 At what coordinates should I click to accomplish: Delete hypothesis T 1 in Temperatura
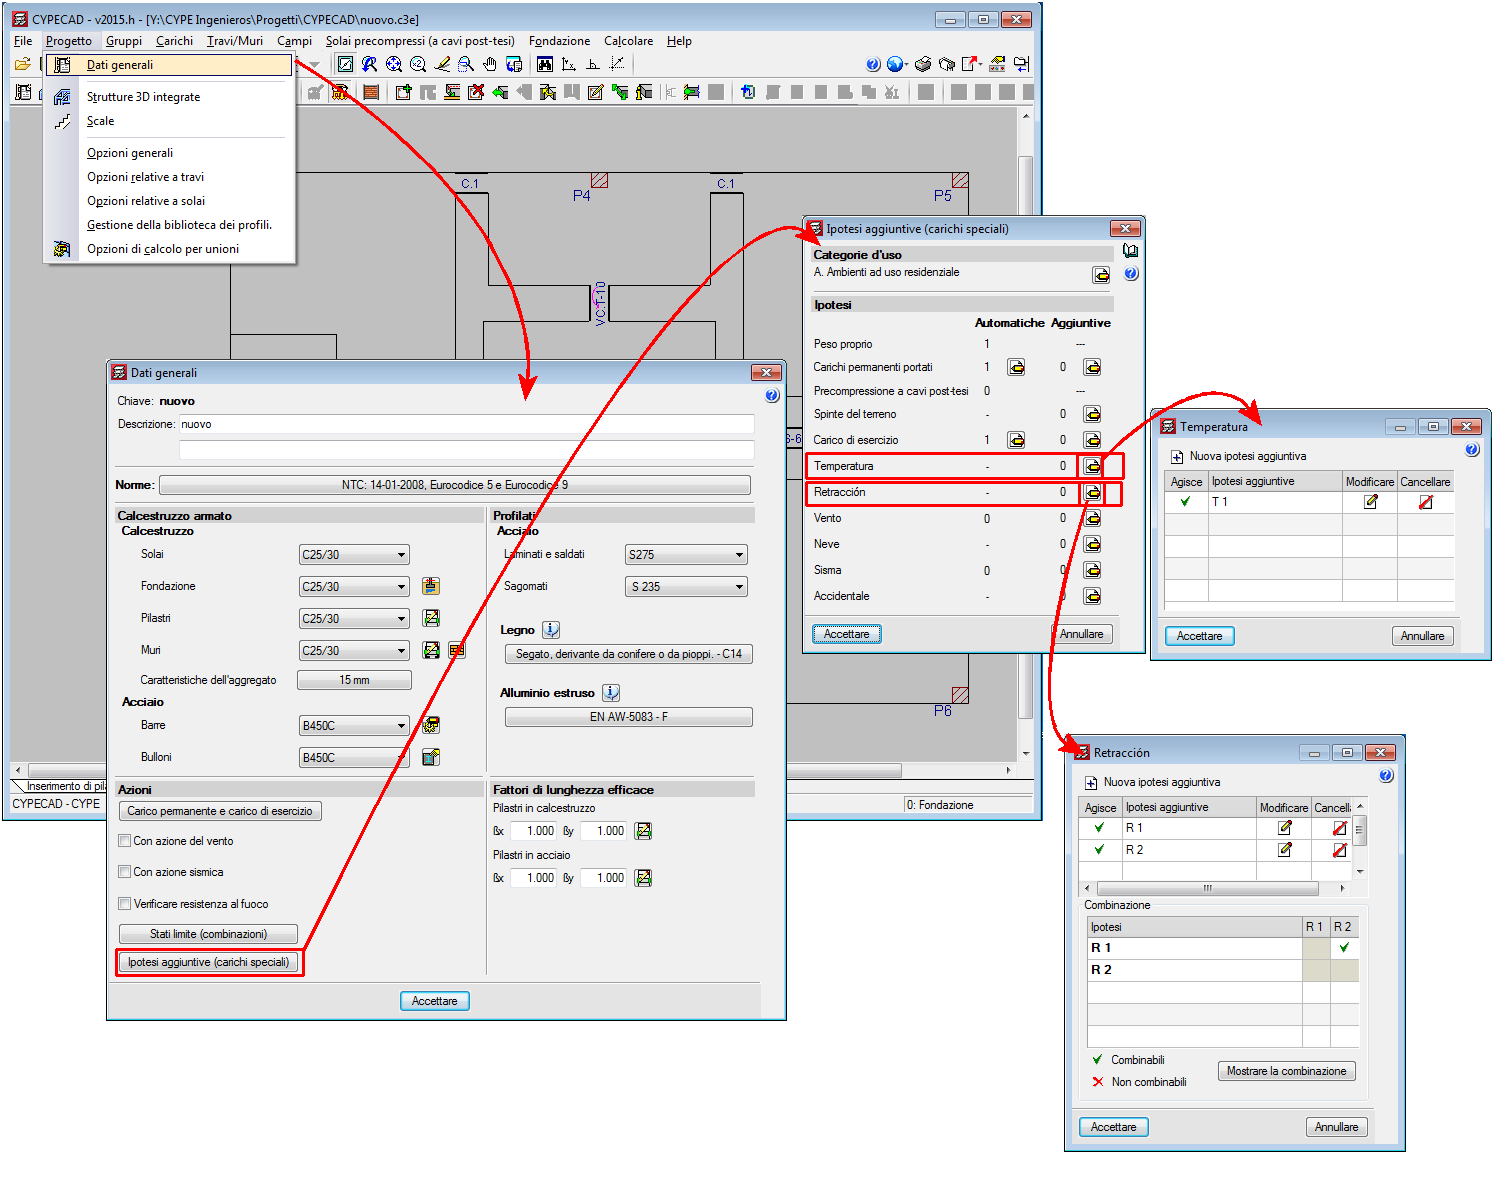coord(1425,502)
